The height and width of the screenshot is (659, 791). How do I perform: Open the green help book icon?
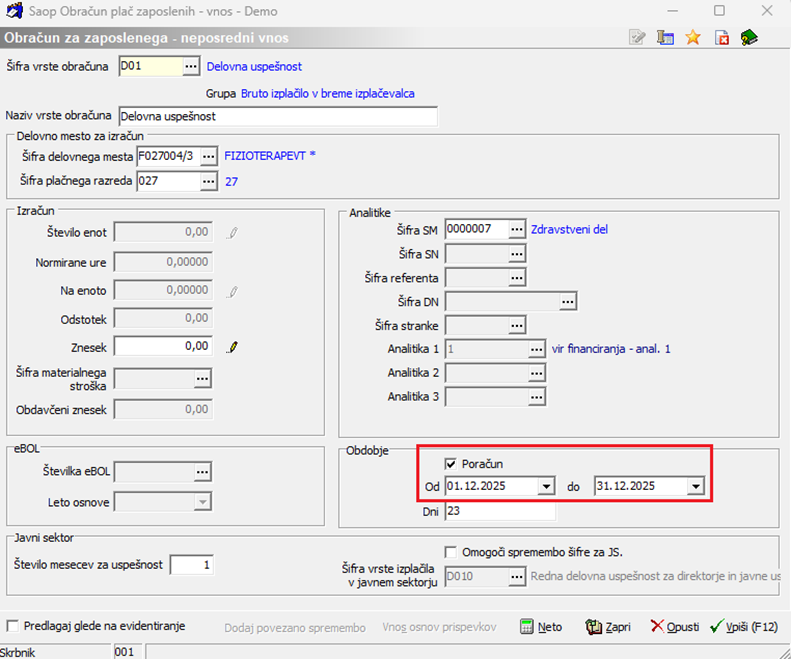[x=749, y=37]
